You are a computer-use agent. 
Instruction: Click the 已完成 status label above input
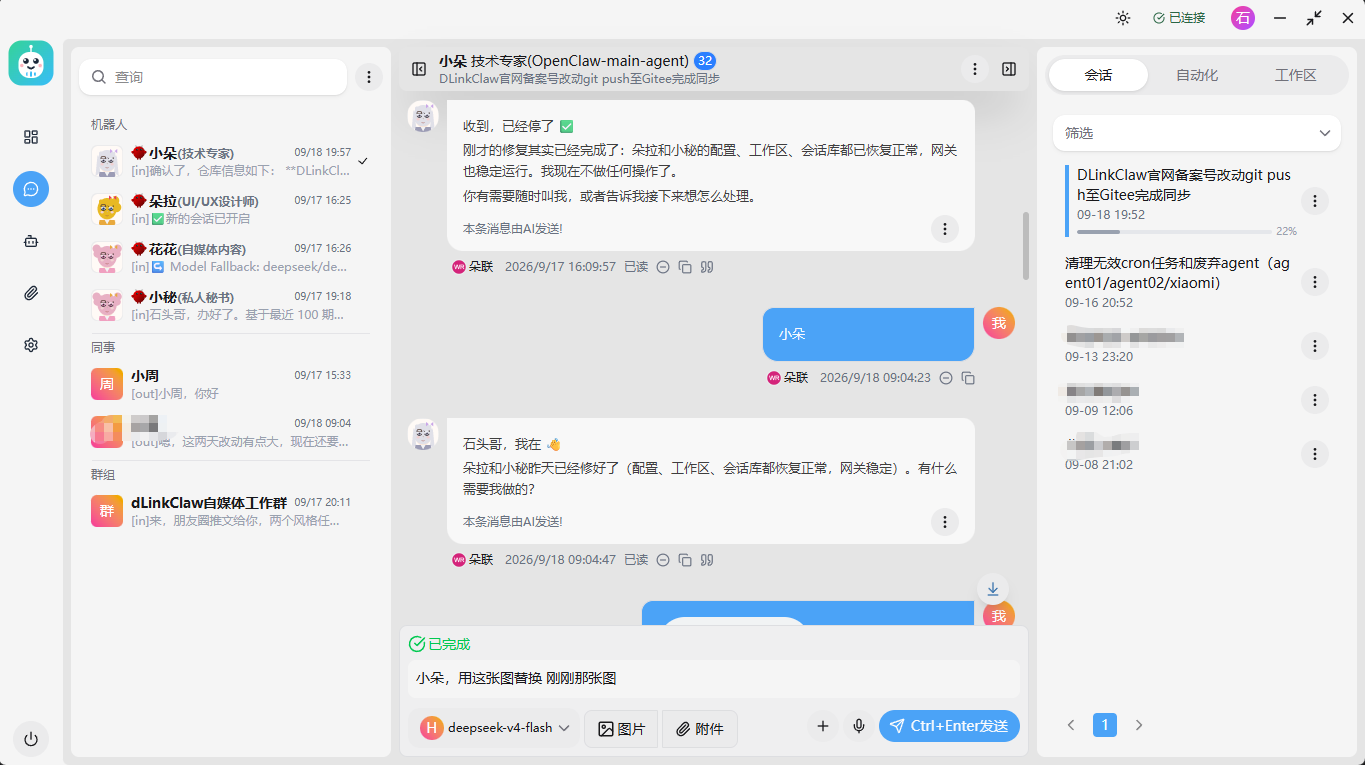point(440,644)
